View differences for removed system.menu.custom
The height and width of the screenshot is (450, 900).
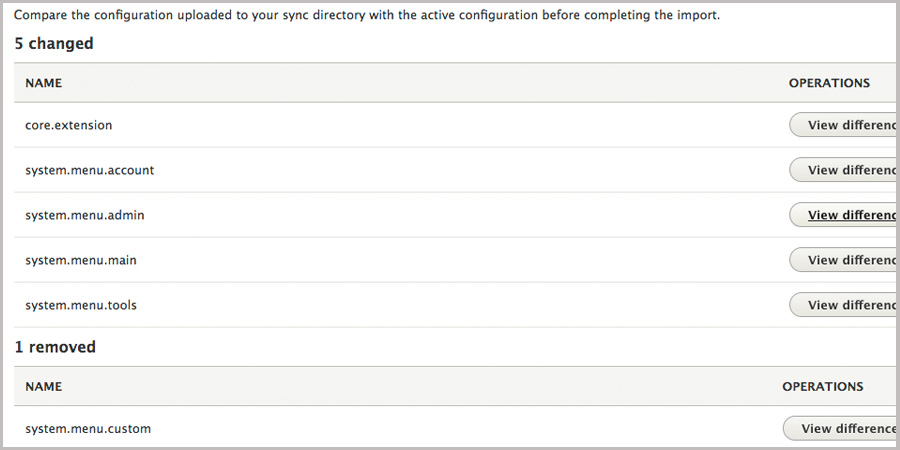[x=838, y=429]
